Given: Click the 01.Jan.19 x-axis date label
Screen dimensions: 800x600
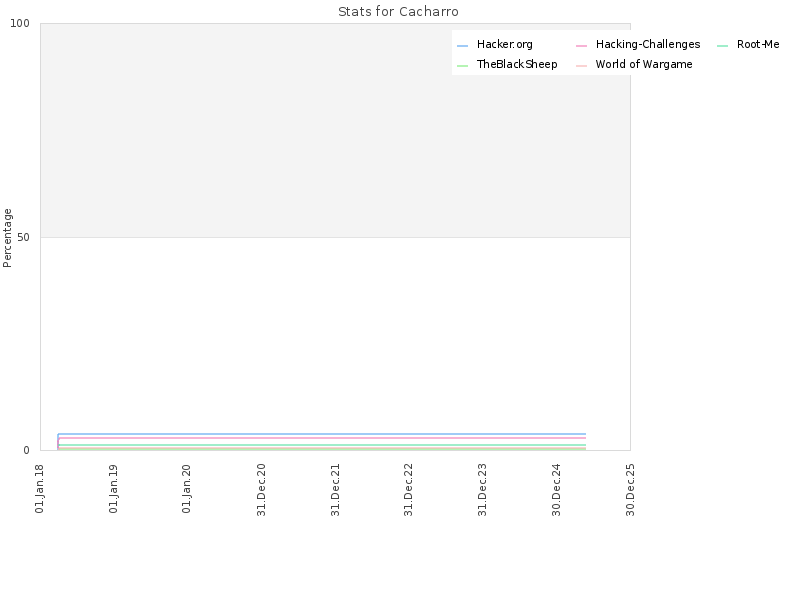Looking at the screenshot, I should coord(114,489).
